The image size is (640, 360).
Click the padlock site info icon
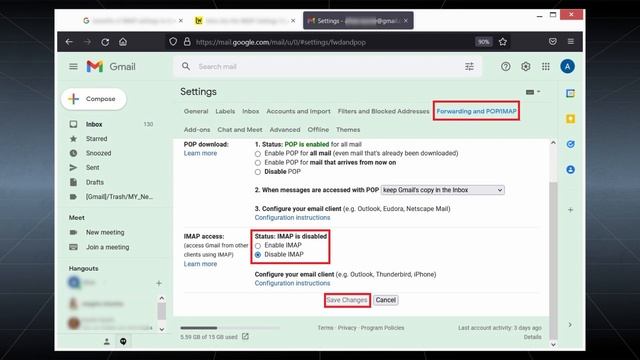click(187, 42)
